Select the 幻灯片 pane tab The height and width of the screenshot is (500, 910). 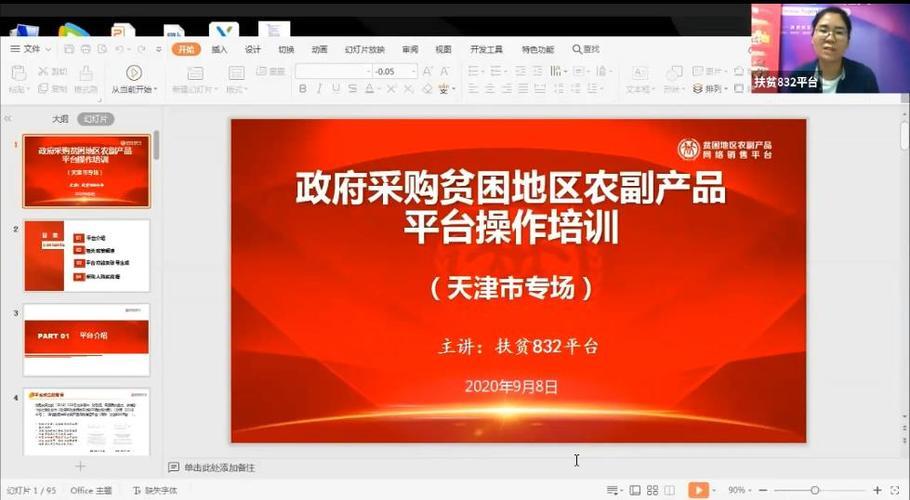pyautogui.click(x=95, y=119)
